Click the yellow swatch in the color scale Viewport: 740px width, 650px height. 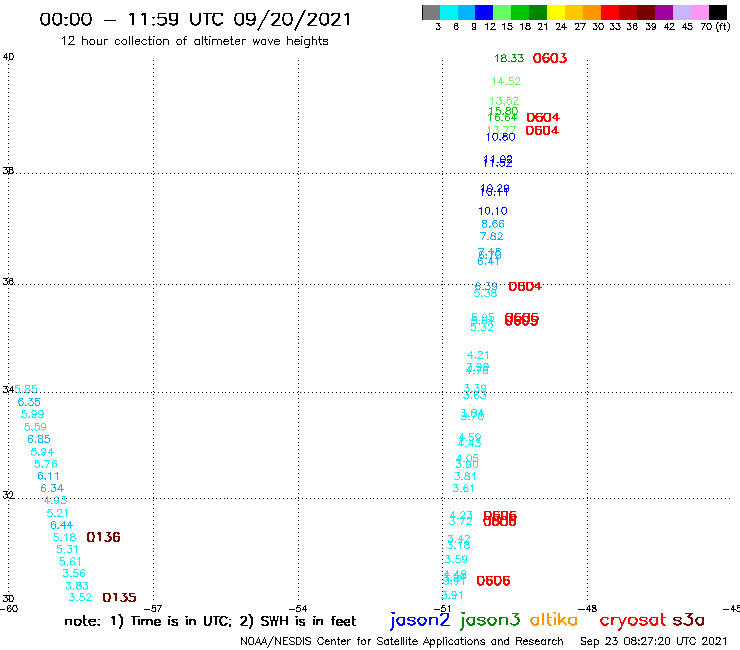pos(556,12)
